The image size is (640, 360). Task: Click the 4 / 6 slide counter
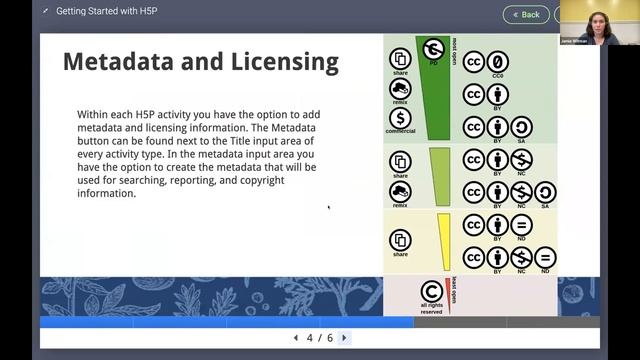320,338
